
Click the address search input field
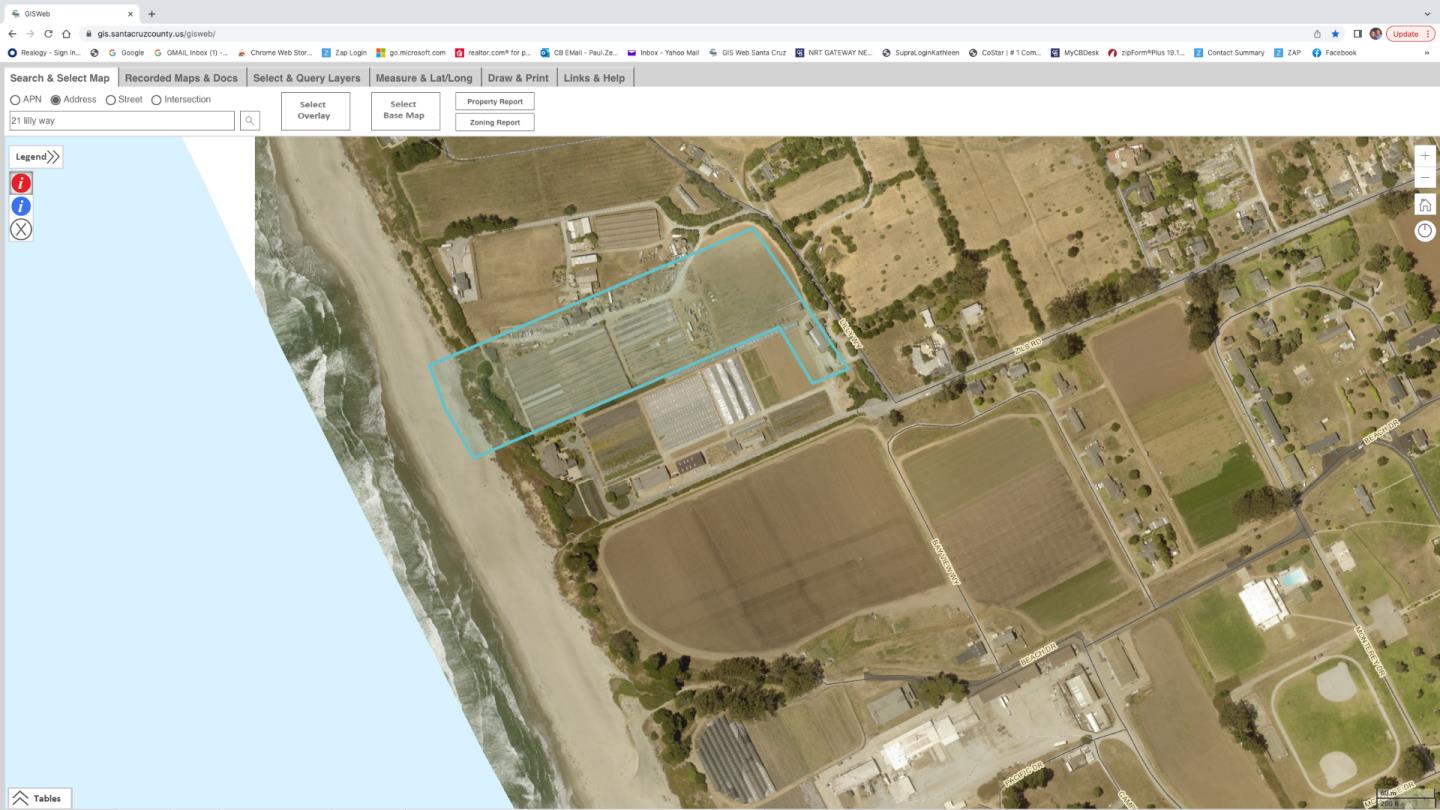point(120,121)
